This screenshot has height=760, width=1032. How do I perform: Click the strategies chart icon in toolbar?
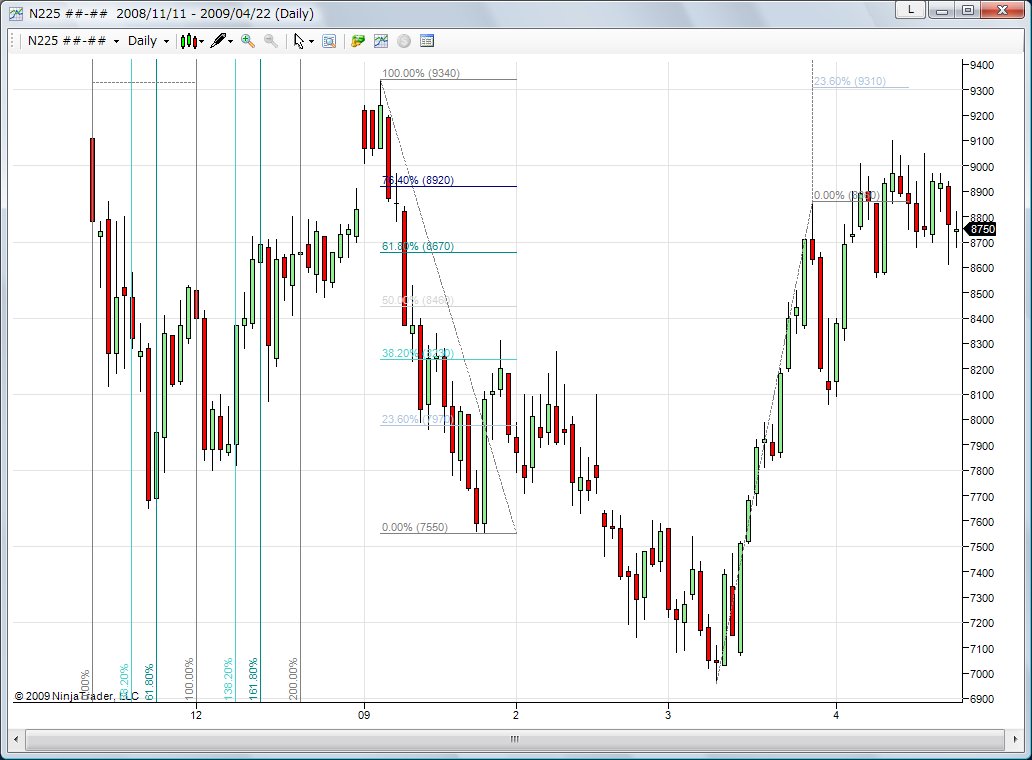[x=381, y=41]
